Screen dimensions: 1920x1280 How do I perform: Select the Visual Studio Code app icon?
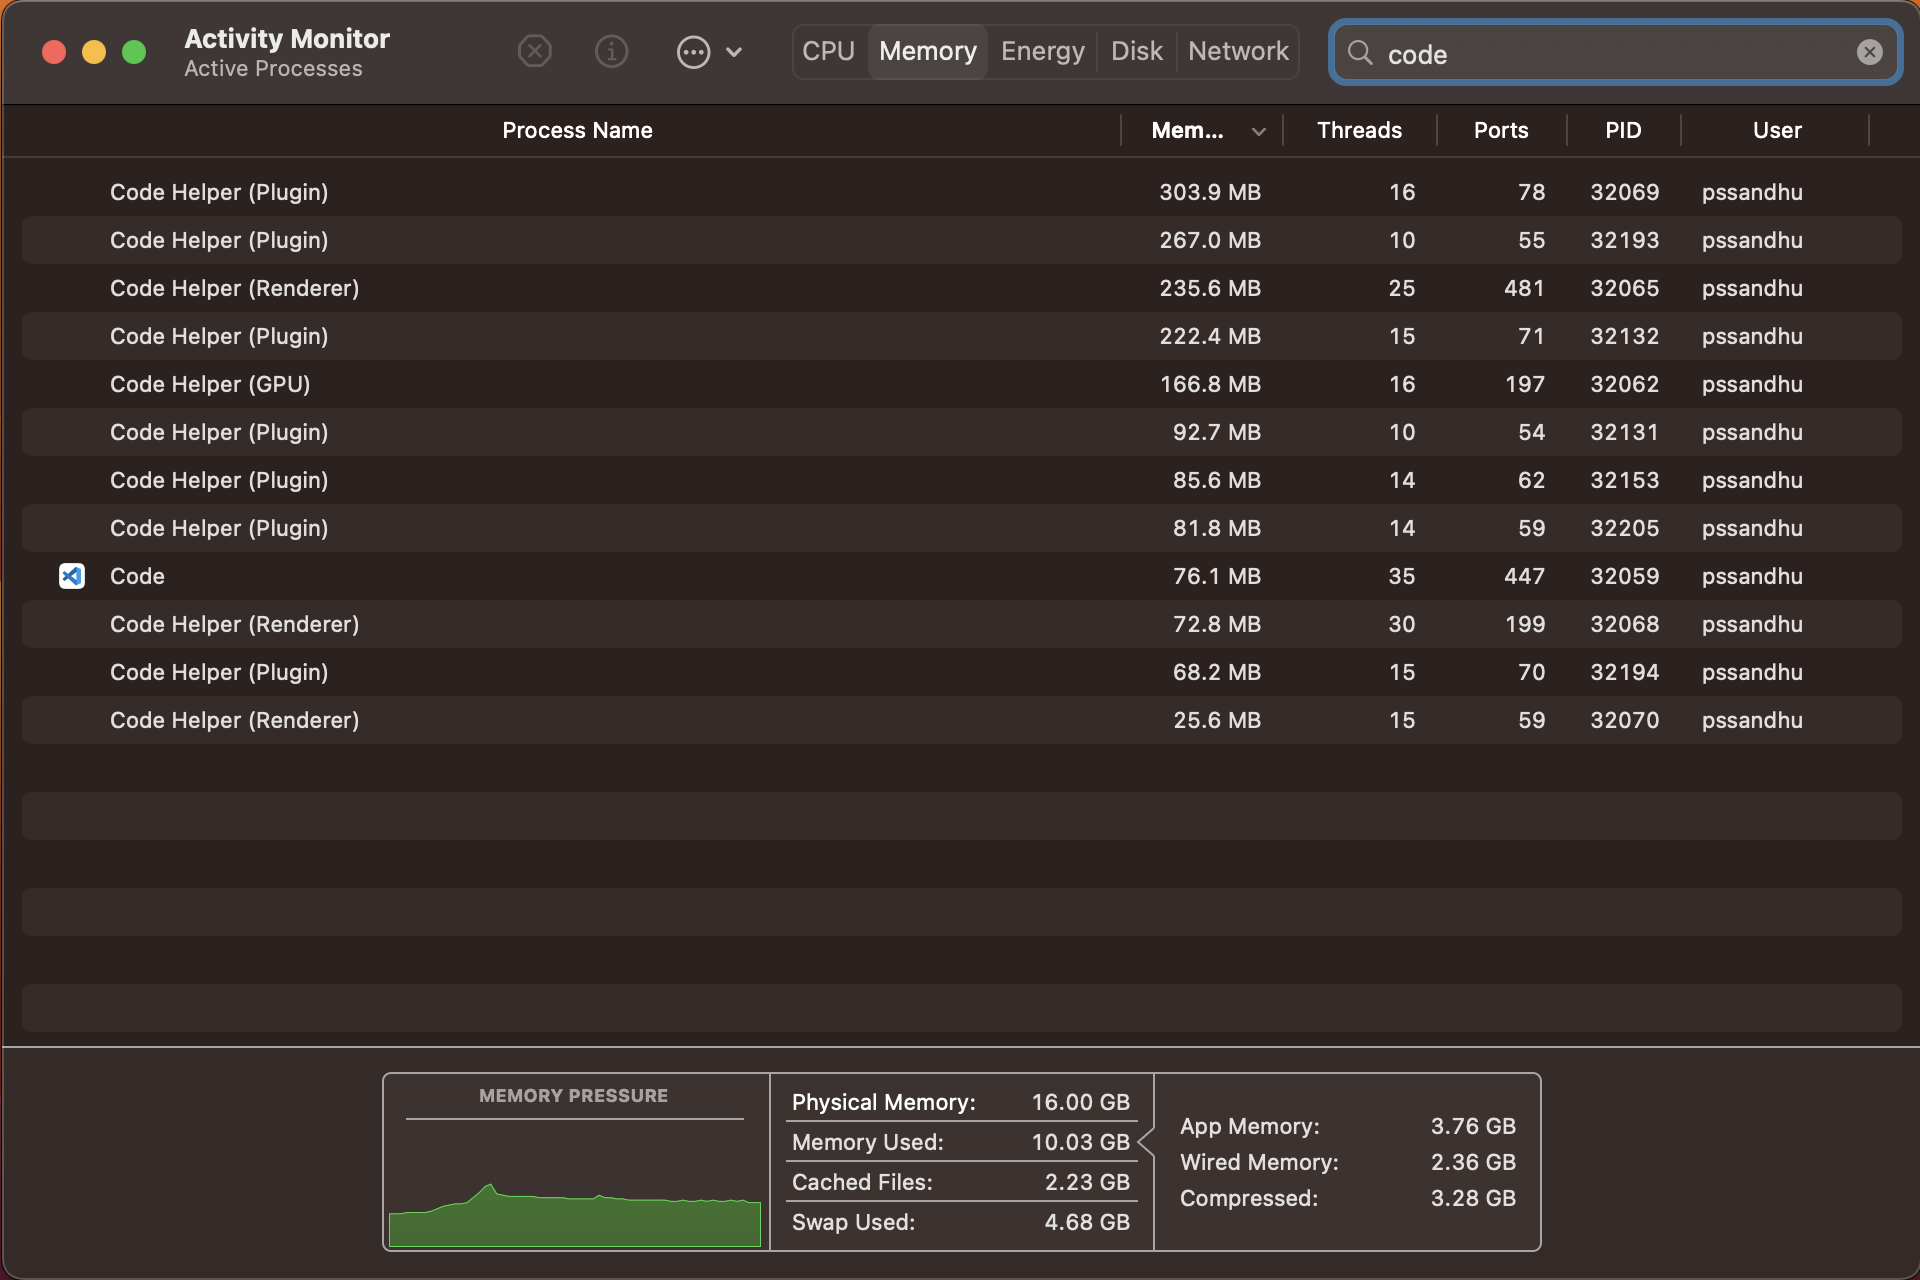(72, 576)
